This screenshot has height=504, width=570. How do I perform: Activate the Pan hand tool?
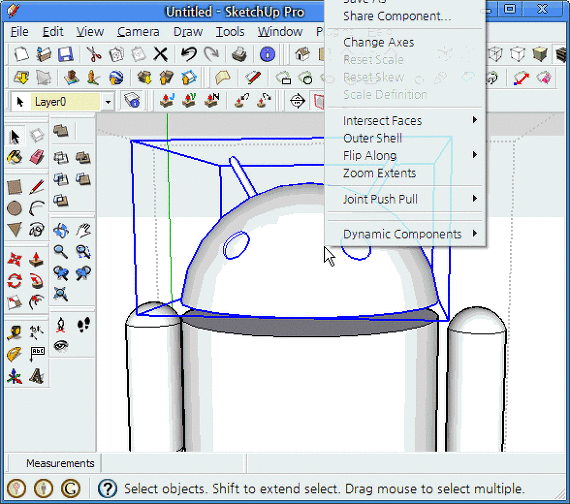pyautogui.click(x=83, y=231)
